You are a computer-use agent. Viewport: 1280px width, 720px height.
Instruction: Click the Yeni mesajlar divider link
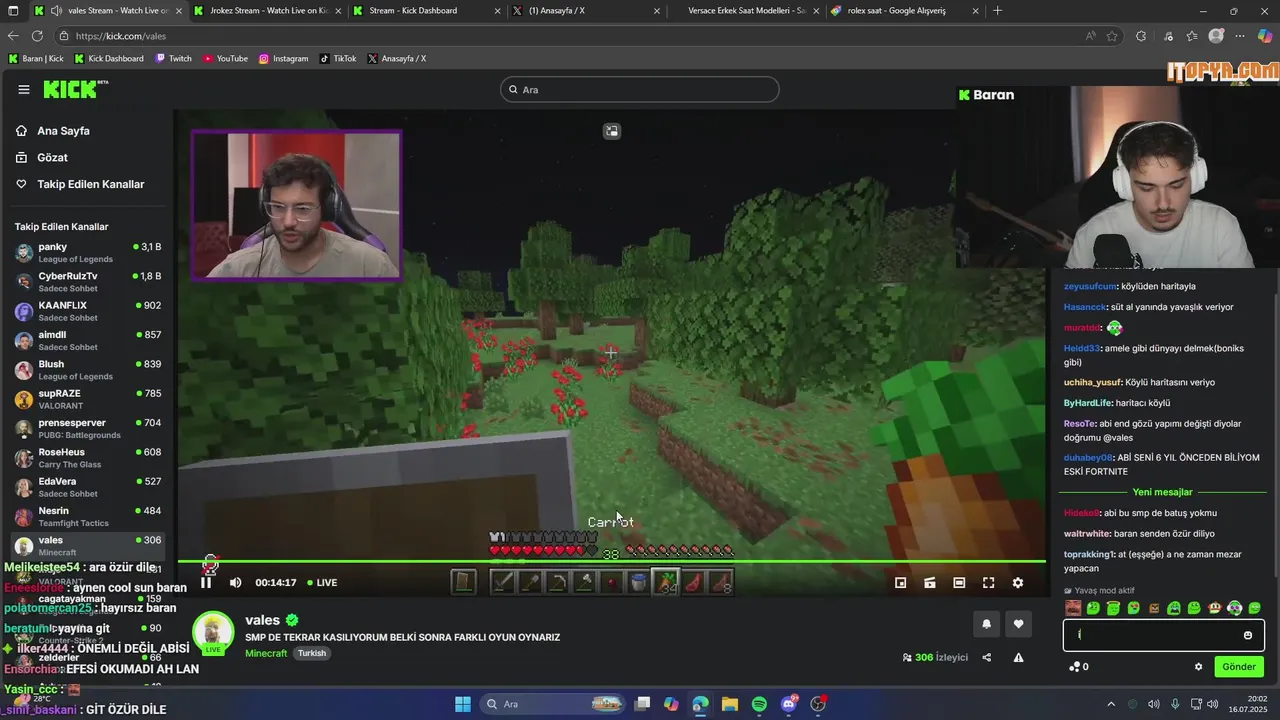[x=1162, y=492]
